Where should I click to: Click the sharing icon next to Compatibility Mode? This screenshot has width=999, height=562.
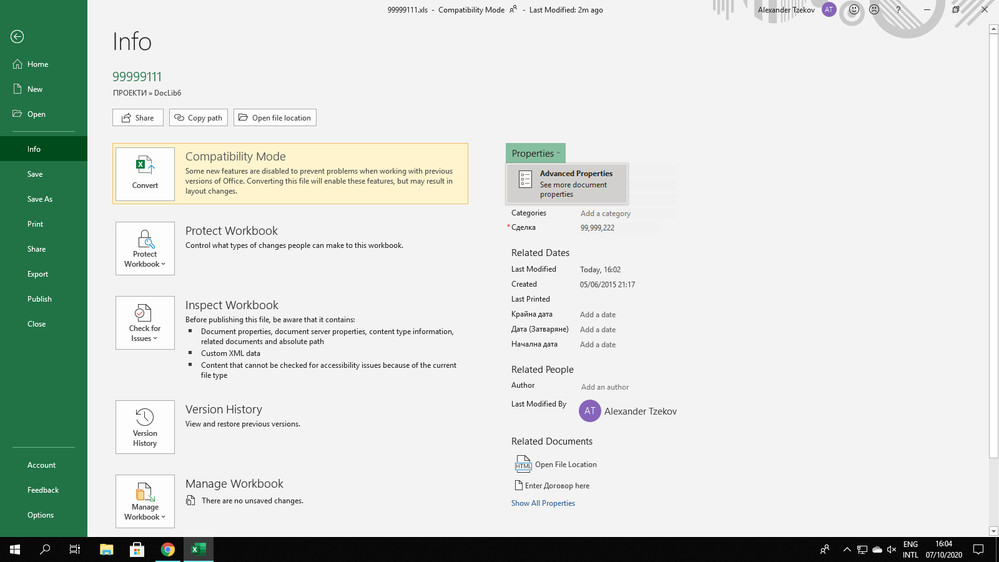coord(513,10)
